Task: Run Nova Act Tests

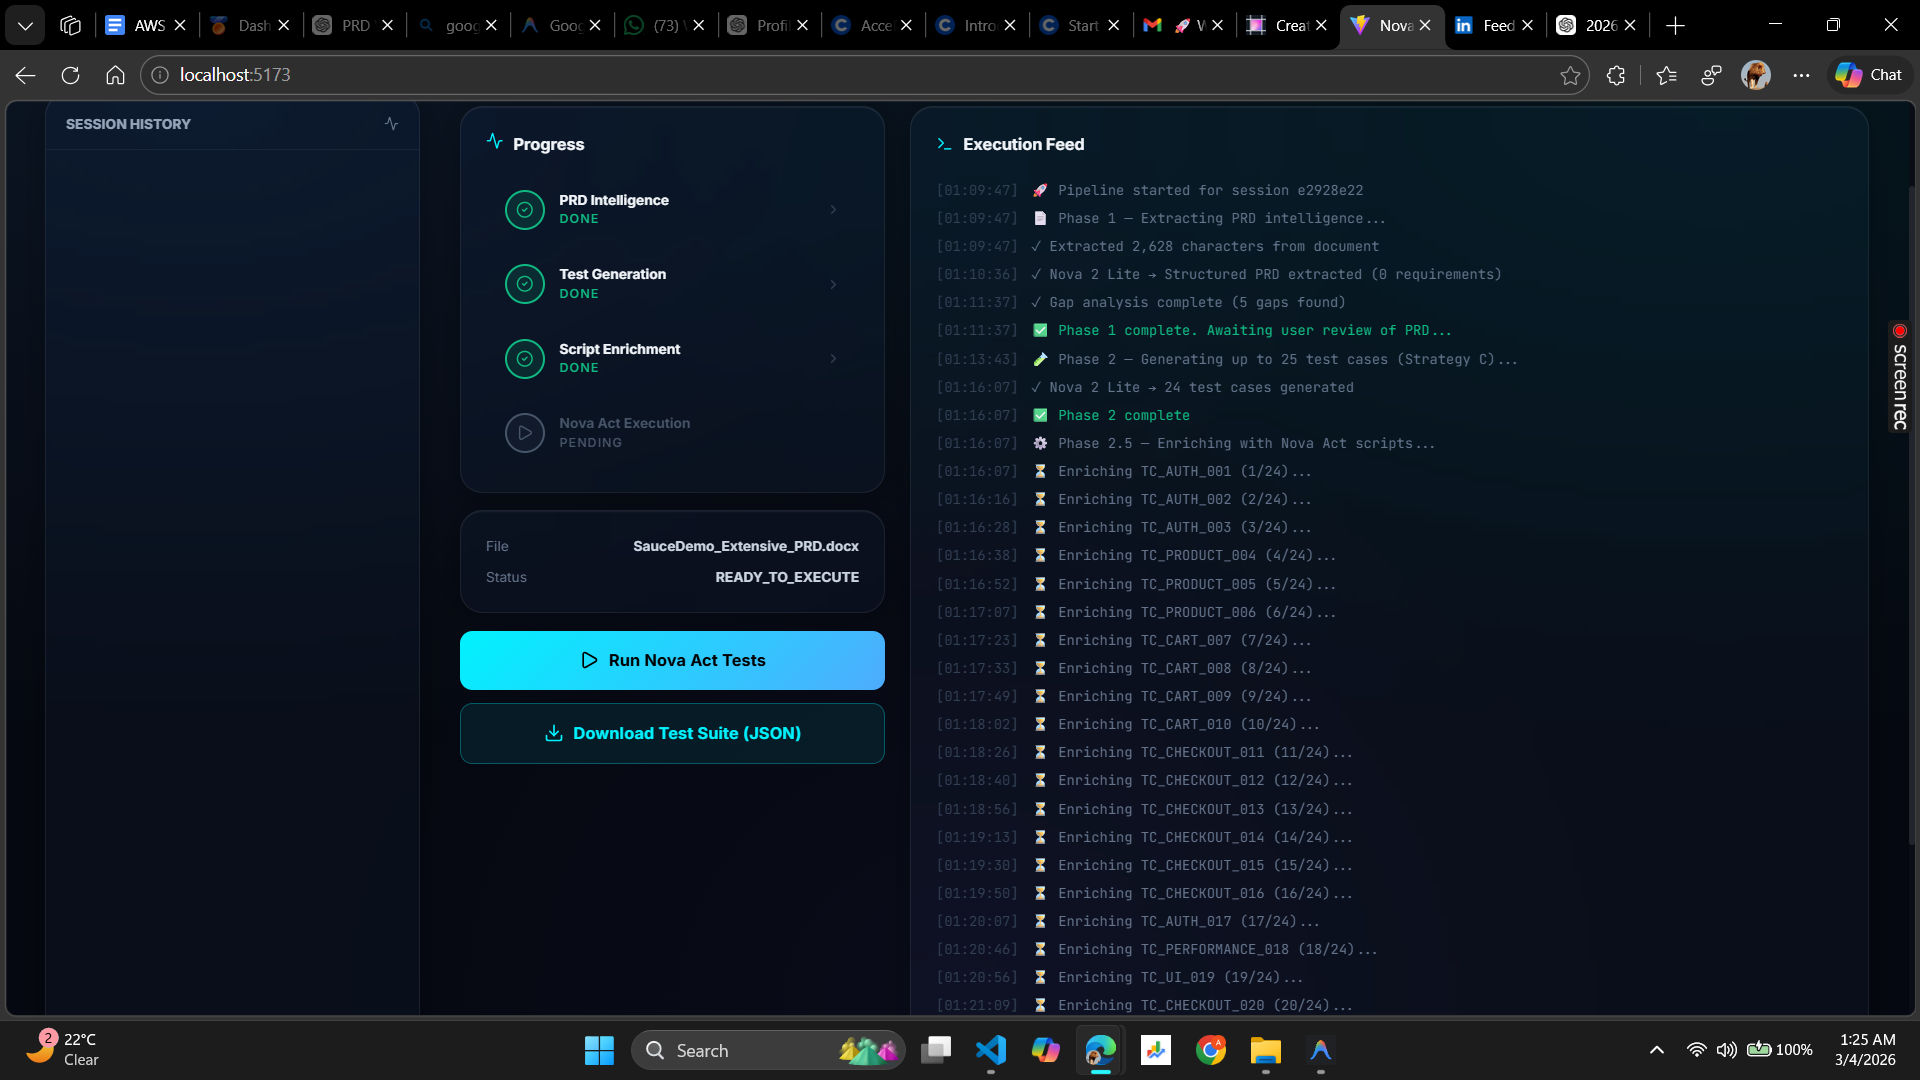Action: tap(672, 660)
